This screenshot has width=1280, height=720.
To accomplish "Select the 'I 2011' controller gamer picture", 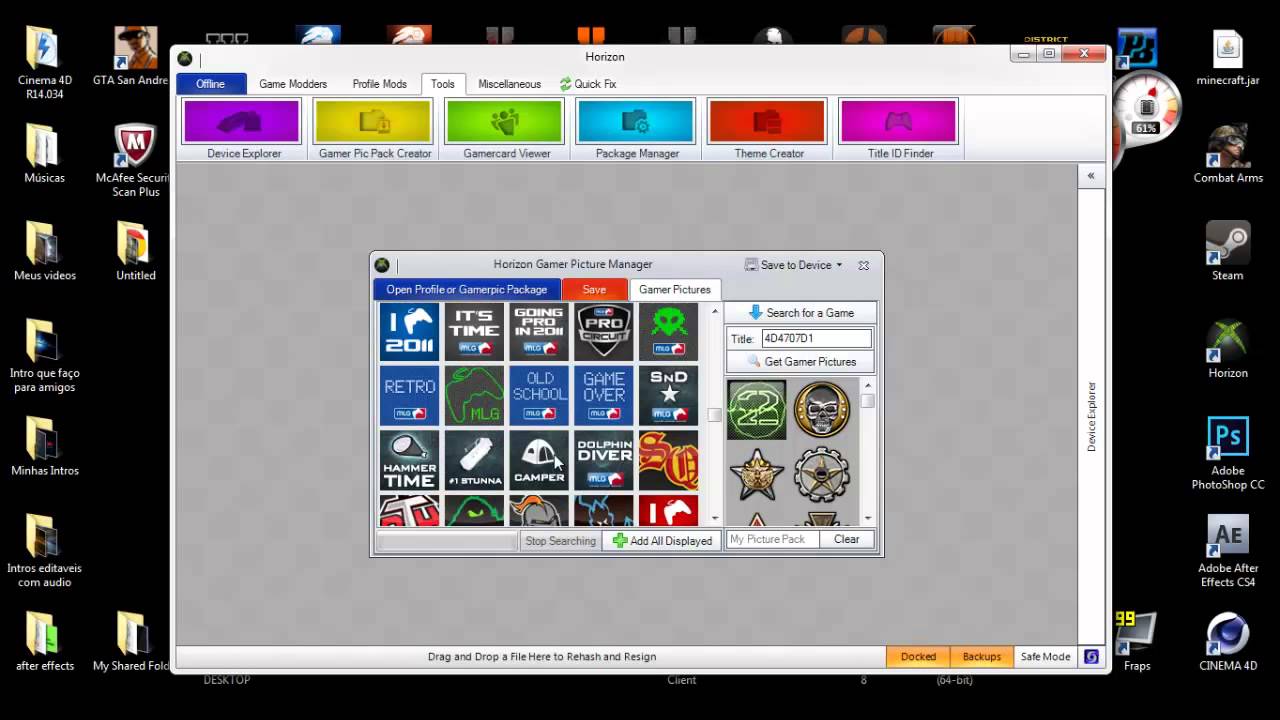I will (x=409, y=332).
